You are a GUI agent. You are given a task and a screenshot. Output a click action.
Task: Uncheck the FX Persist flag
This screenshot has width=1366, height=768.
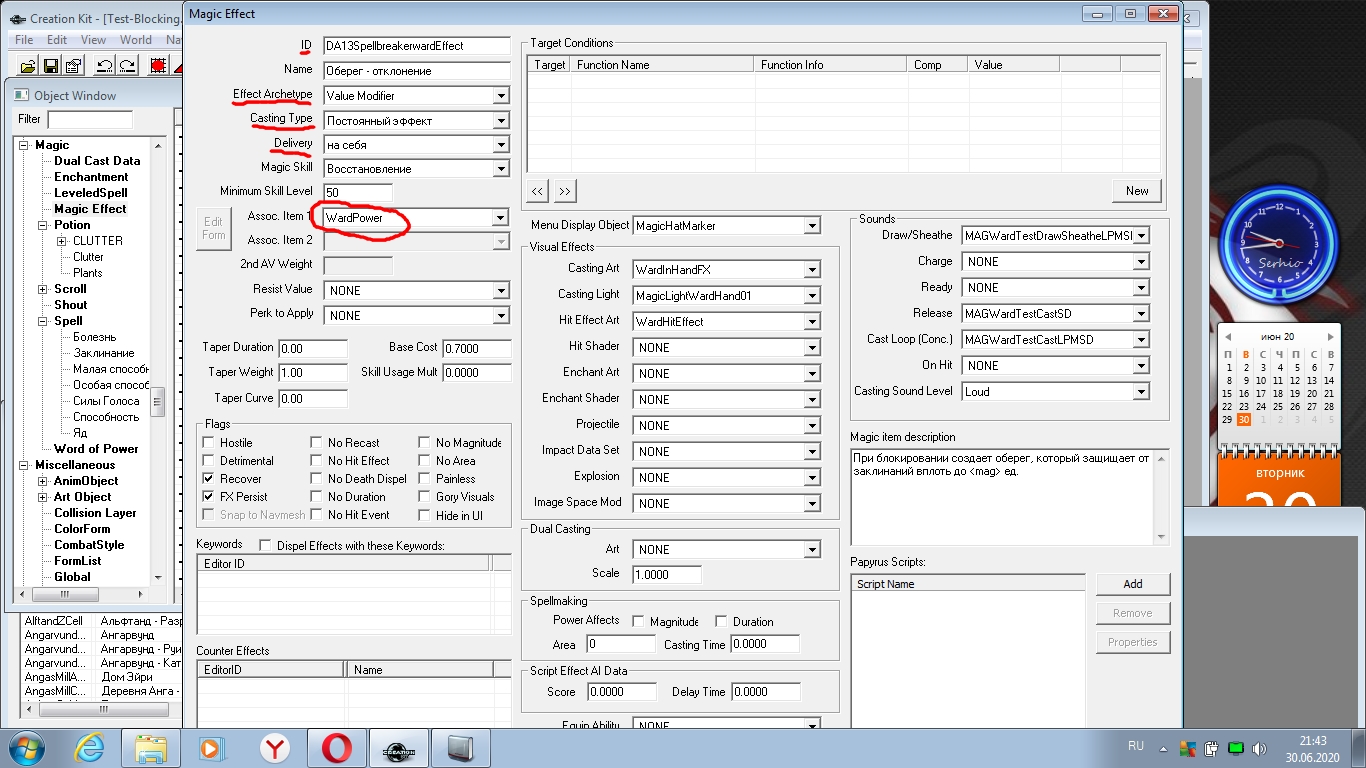click(208, 497)
